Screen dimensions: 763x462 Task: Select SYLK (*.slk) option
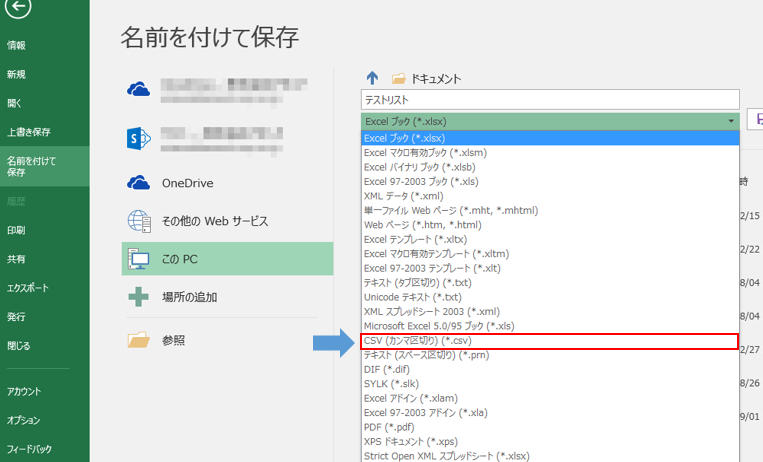550,384
